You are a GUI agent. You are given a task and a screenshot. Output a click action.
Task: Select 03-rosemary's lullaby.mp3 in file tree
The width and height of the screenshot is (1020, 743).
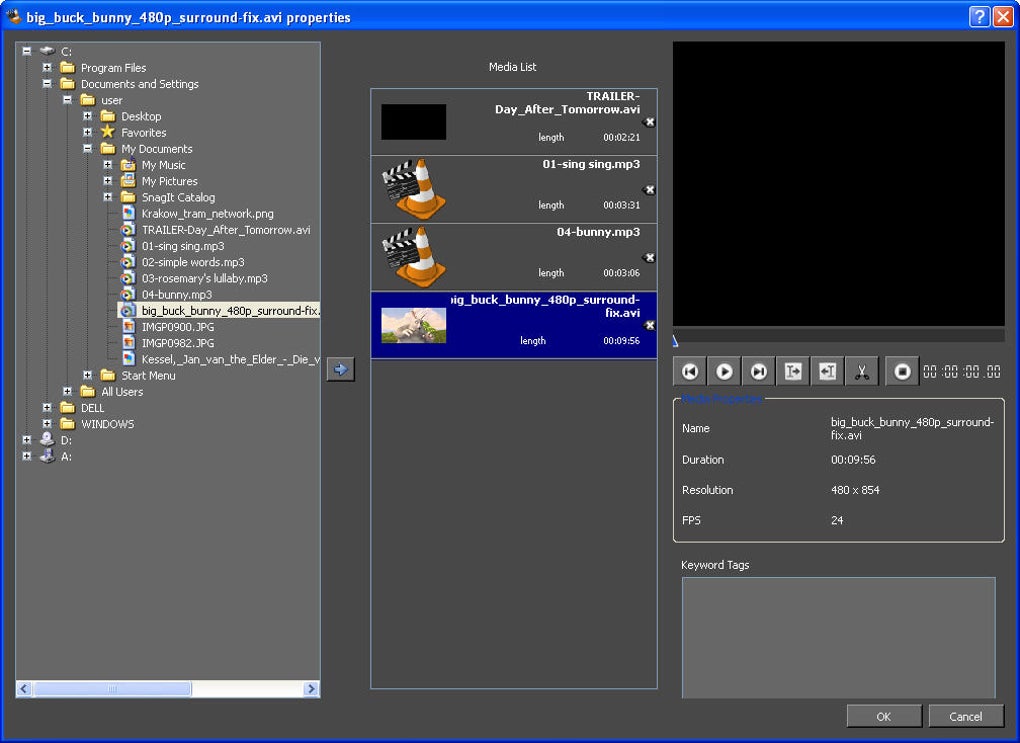click(x=204, y=278)
